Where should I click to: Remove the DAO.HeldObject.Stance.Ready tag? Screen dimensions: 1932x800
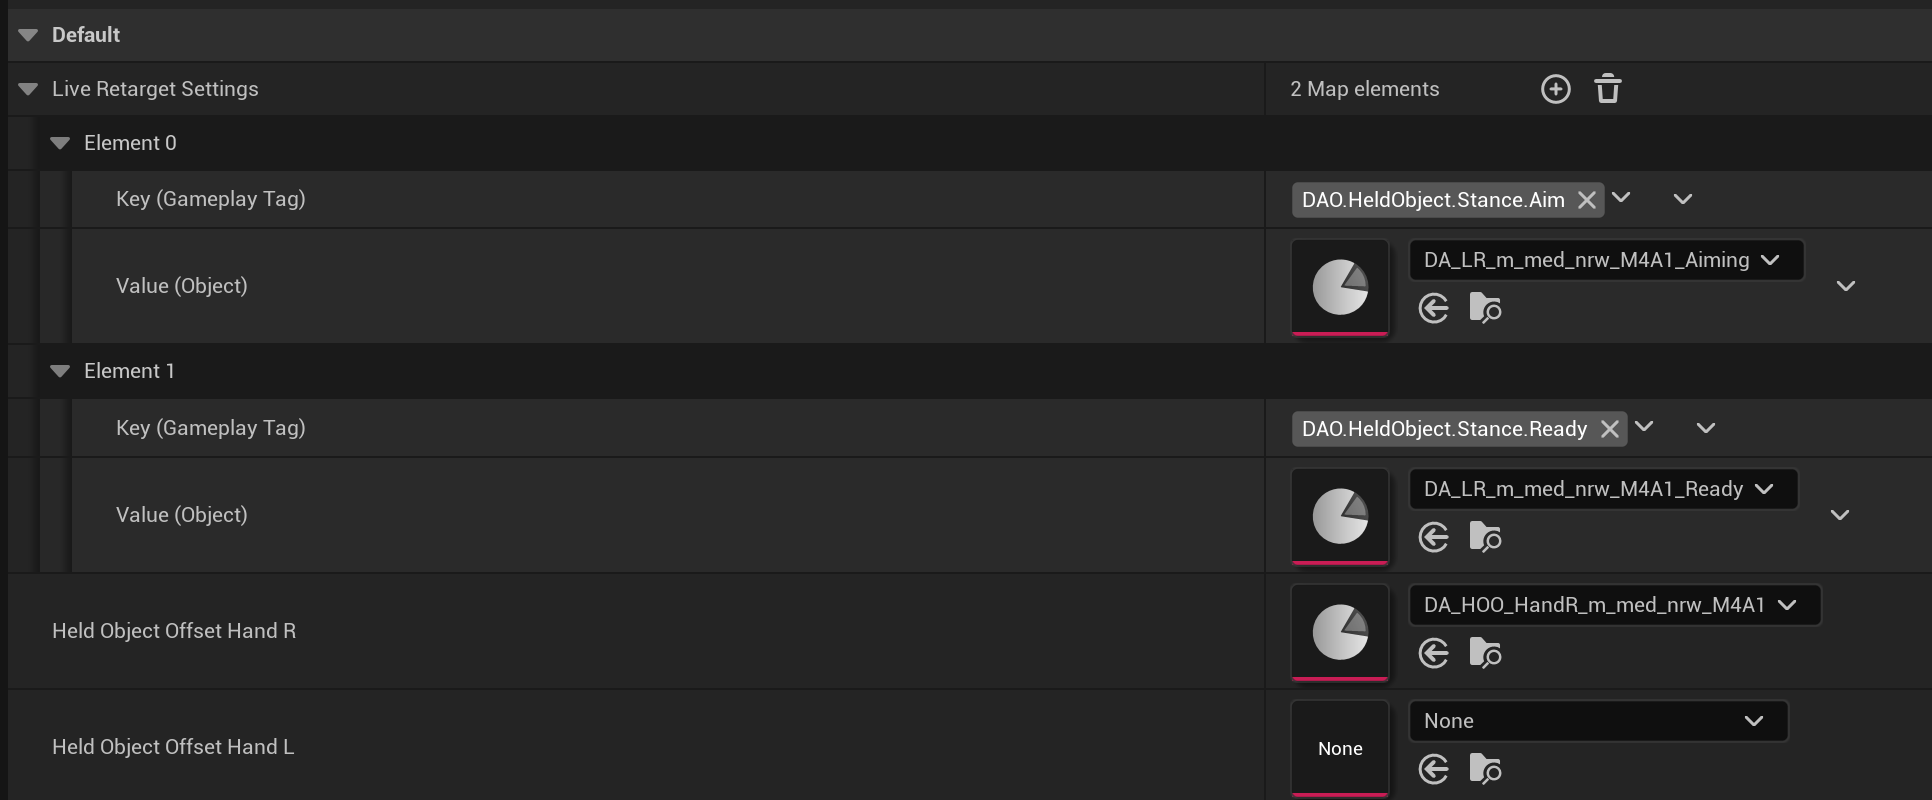tap(1609, 429)
